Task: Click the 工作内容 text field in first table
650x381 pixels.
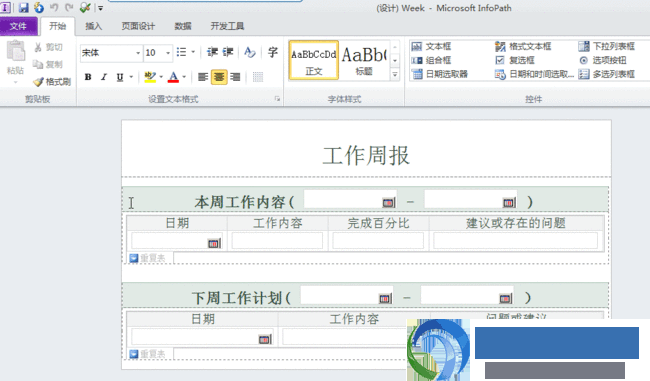Action: (x=277, y=240)
